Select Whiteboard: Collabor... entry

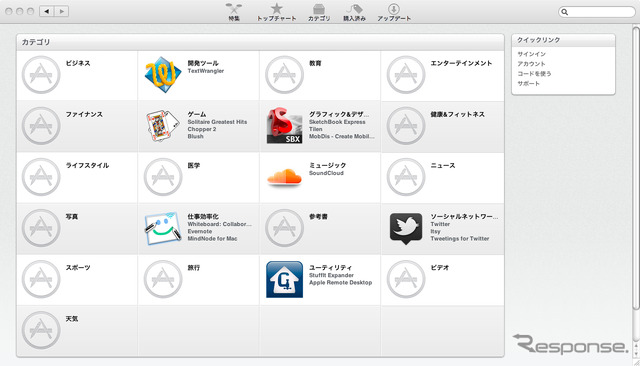click(220, 224)
